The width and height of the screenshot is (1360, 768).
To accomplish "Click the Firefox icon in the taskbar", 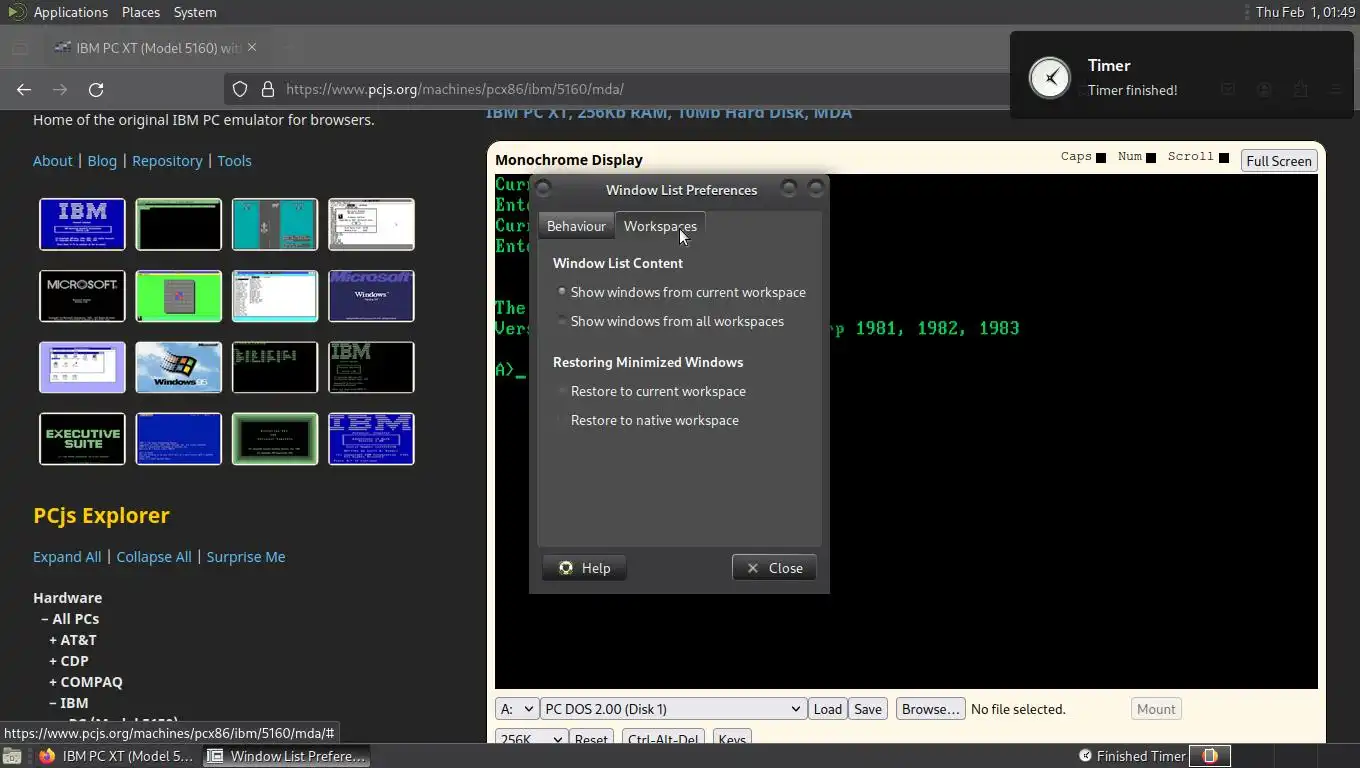I will [x=47, y=756].
